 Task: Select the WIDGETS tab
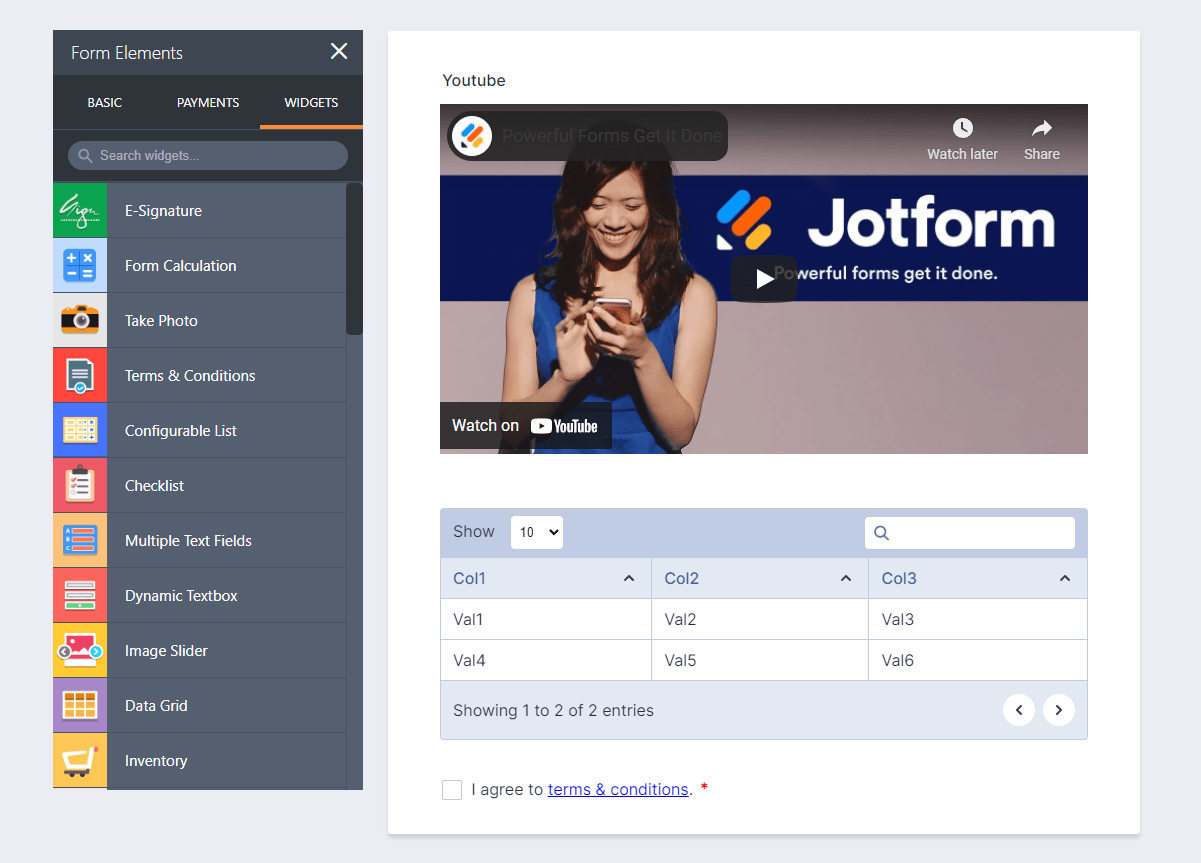click(x=311, y=102)
